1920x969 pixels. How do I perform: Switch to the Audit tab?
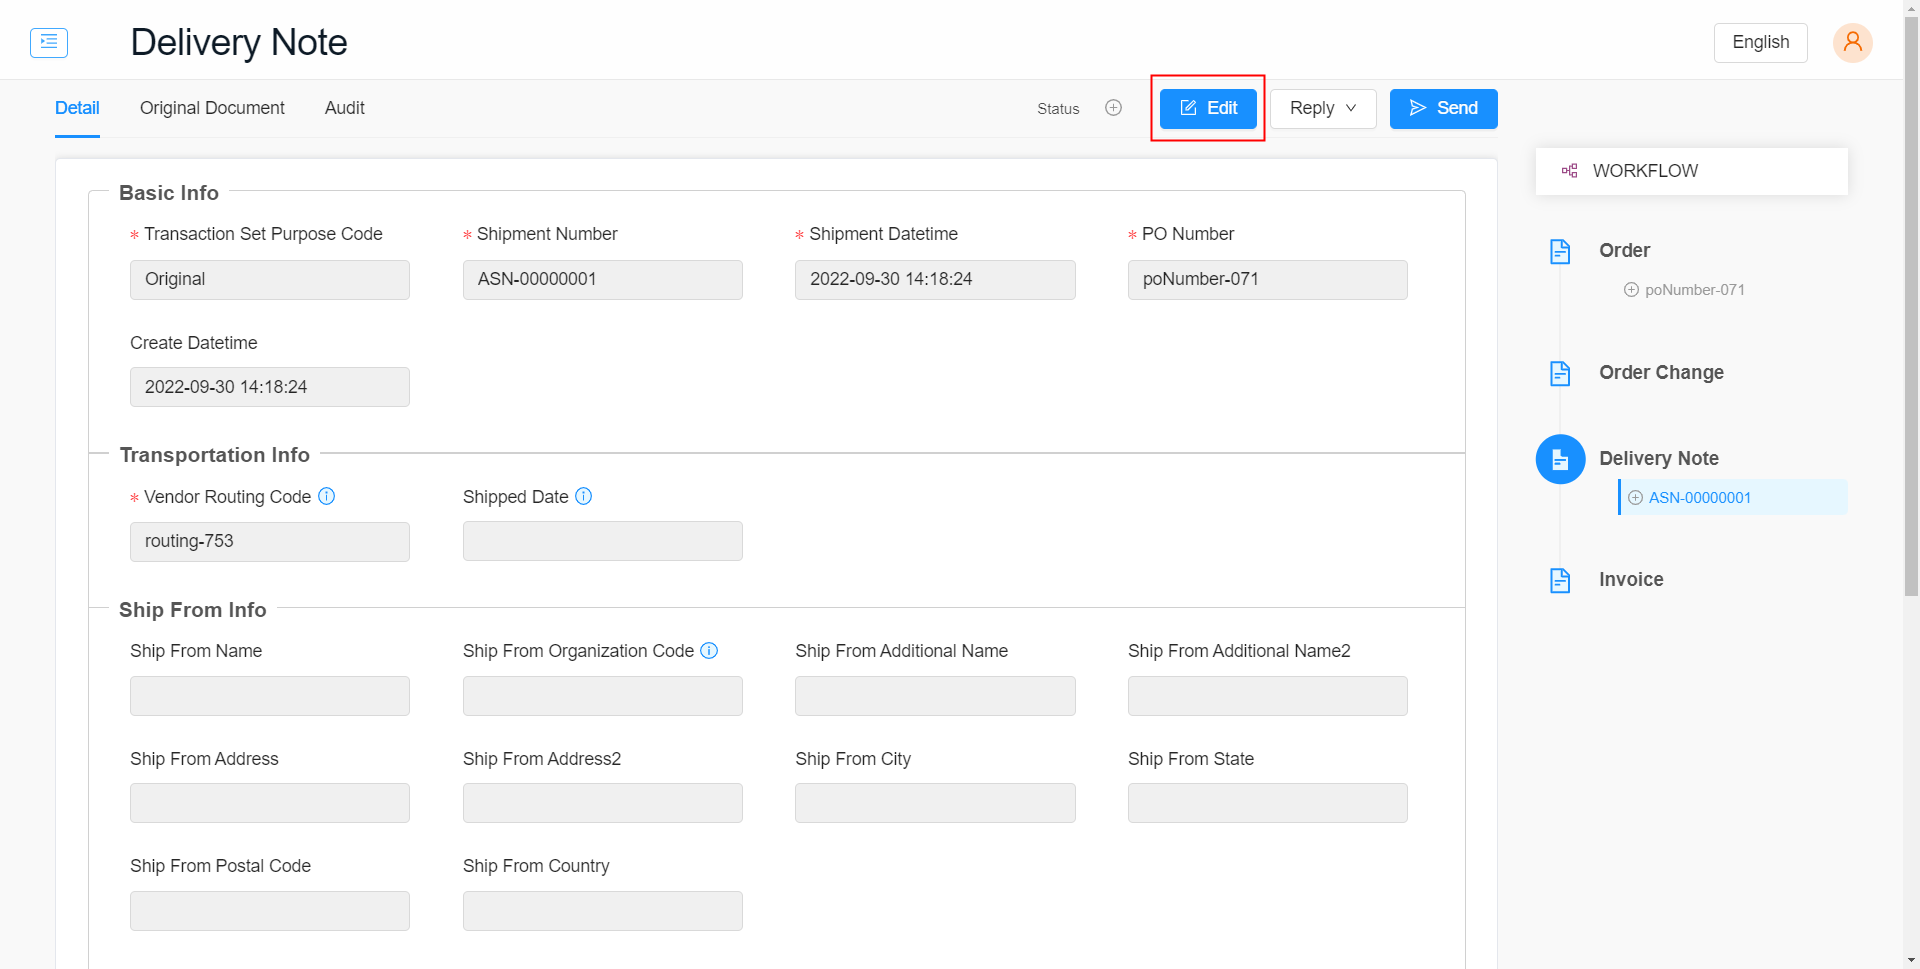[345, 108]
